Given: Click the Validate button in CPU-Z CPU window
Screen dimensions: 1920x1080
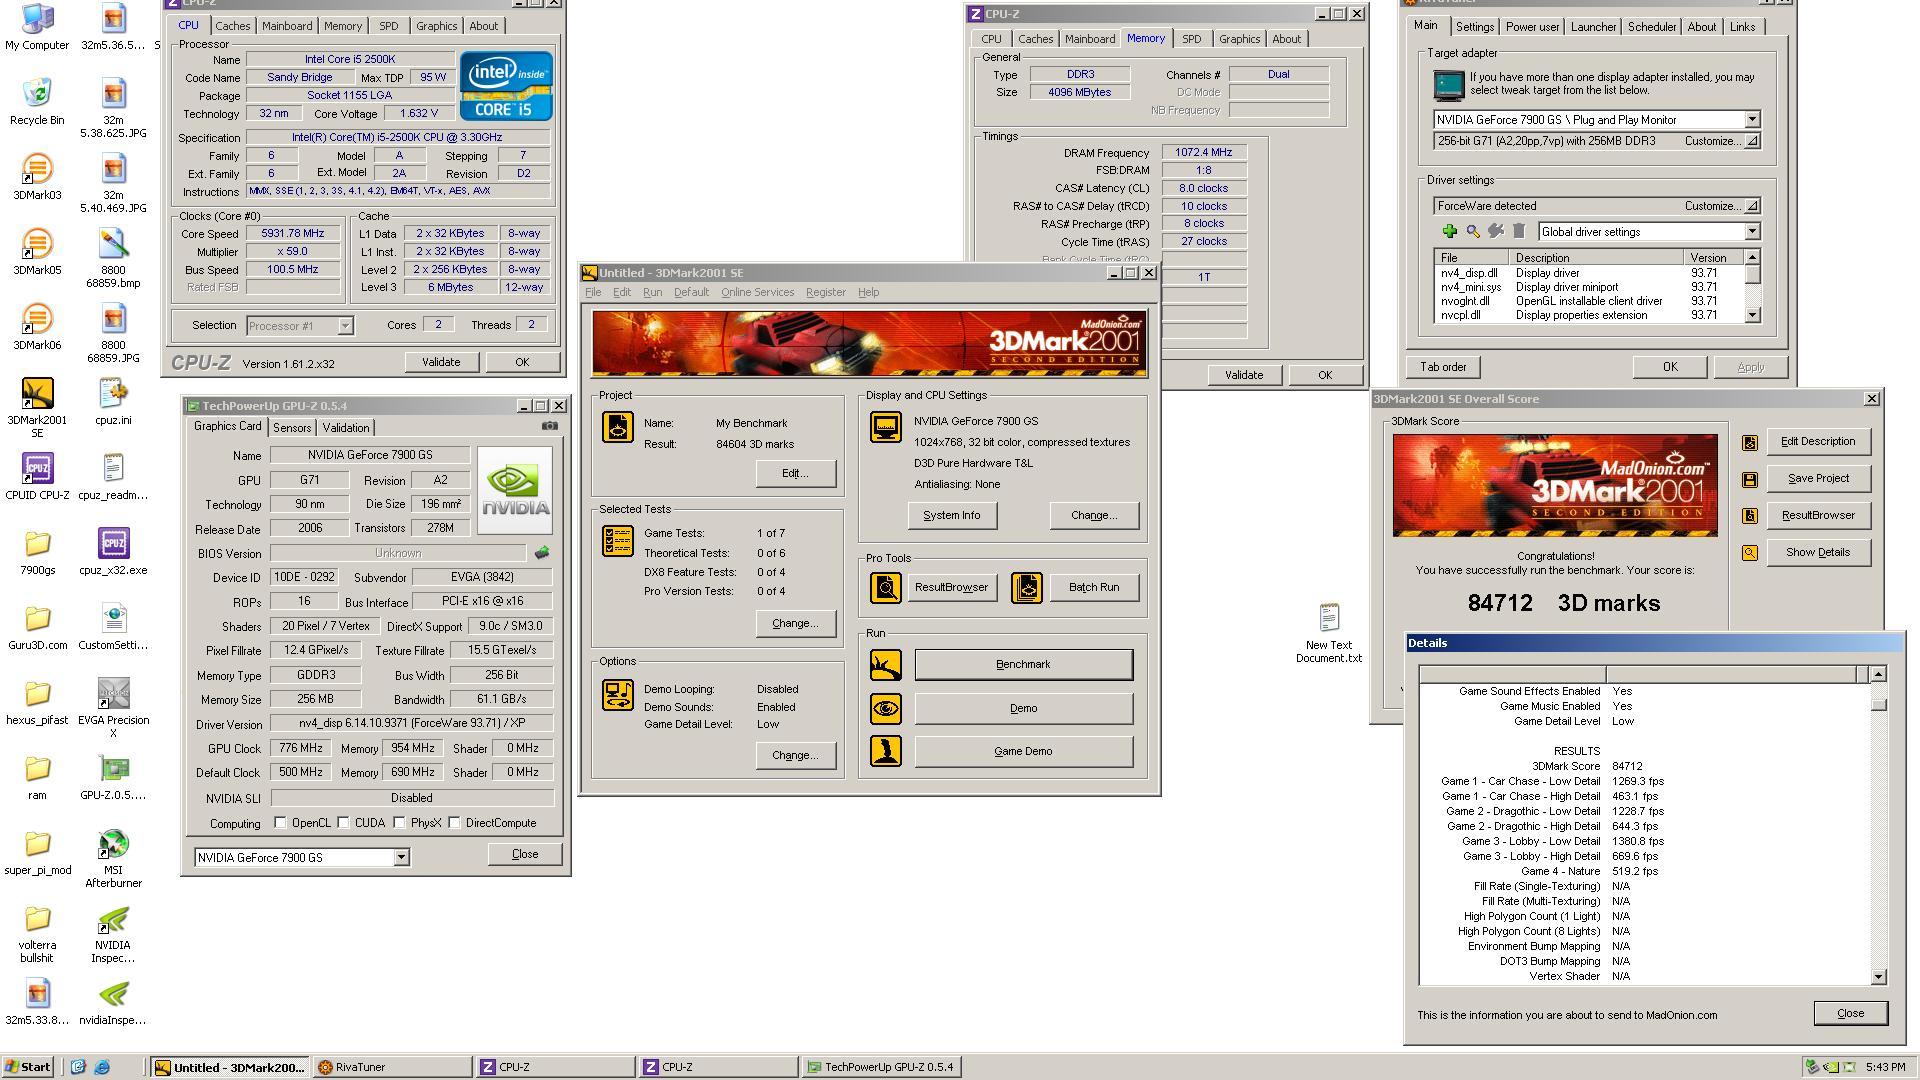Looking at the screenshot, I should tap(441, 362).
